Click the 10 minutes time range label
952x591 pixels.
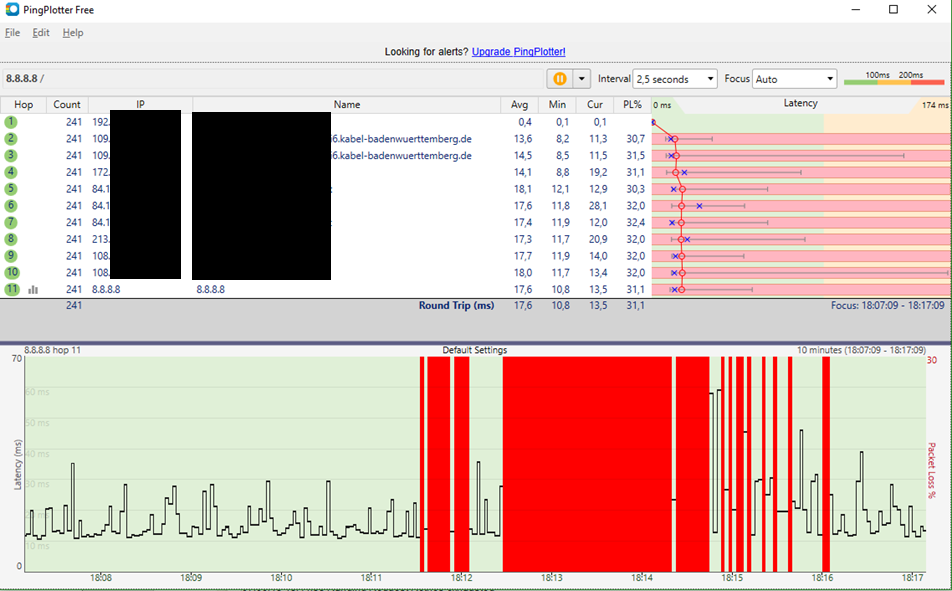[x=861, y=350]
